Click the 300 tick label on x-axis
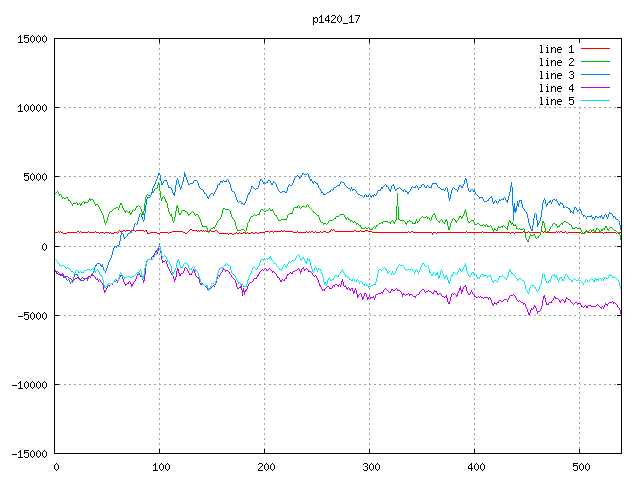 [370, 467]
